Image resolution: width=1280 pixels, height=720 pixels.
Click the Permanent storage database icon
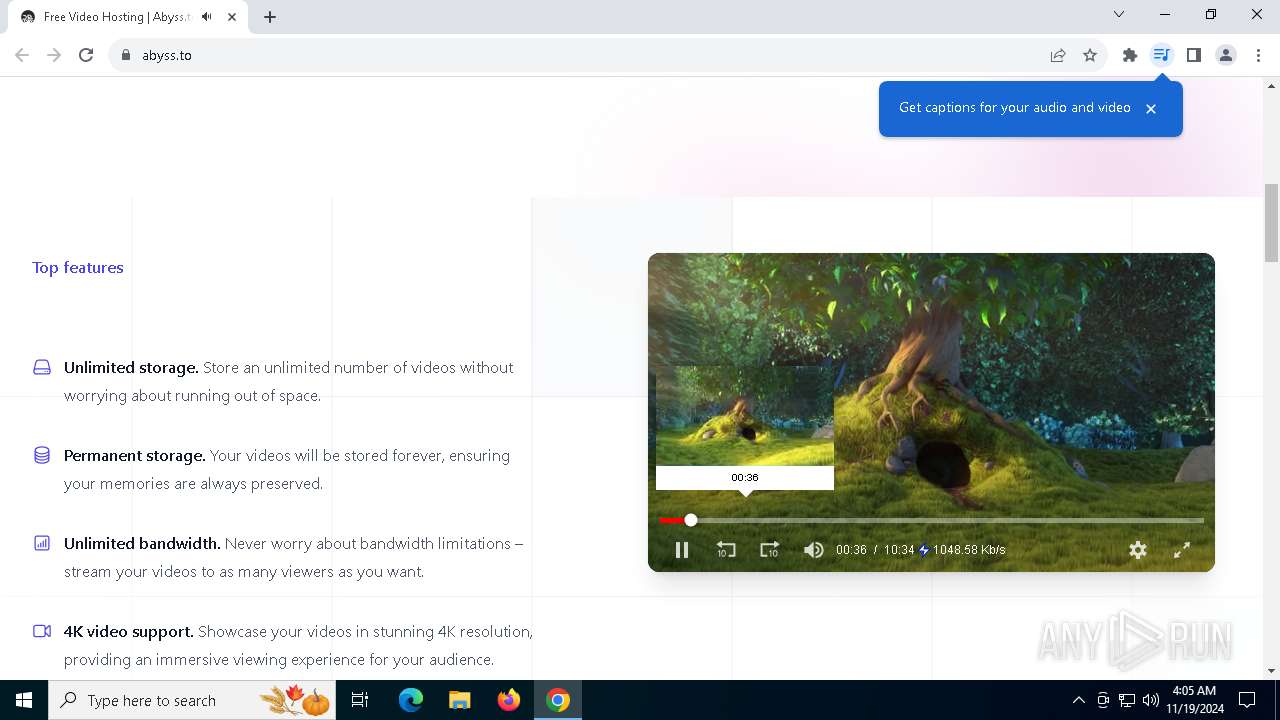[42, 455]
